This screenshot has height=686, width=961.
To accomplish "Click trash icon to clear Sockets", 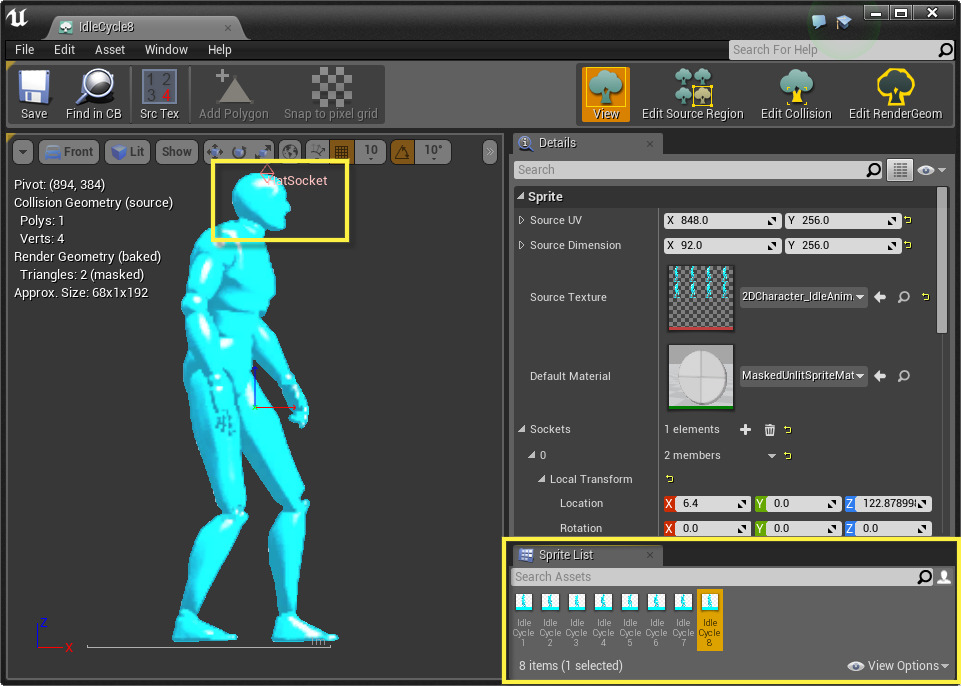I will [x=769, y=430].
